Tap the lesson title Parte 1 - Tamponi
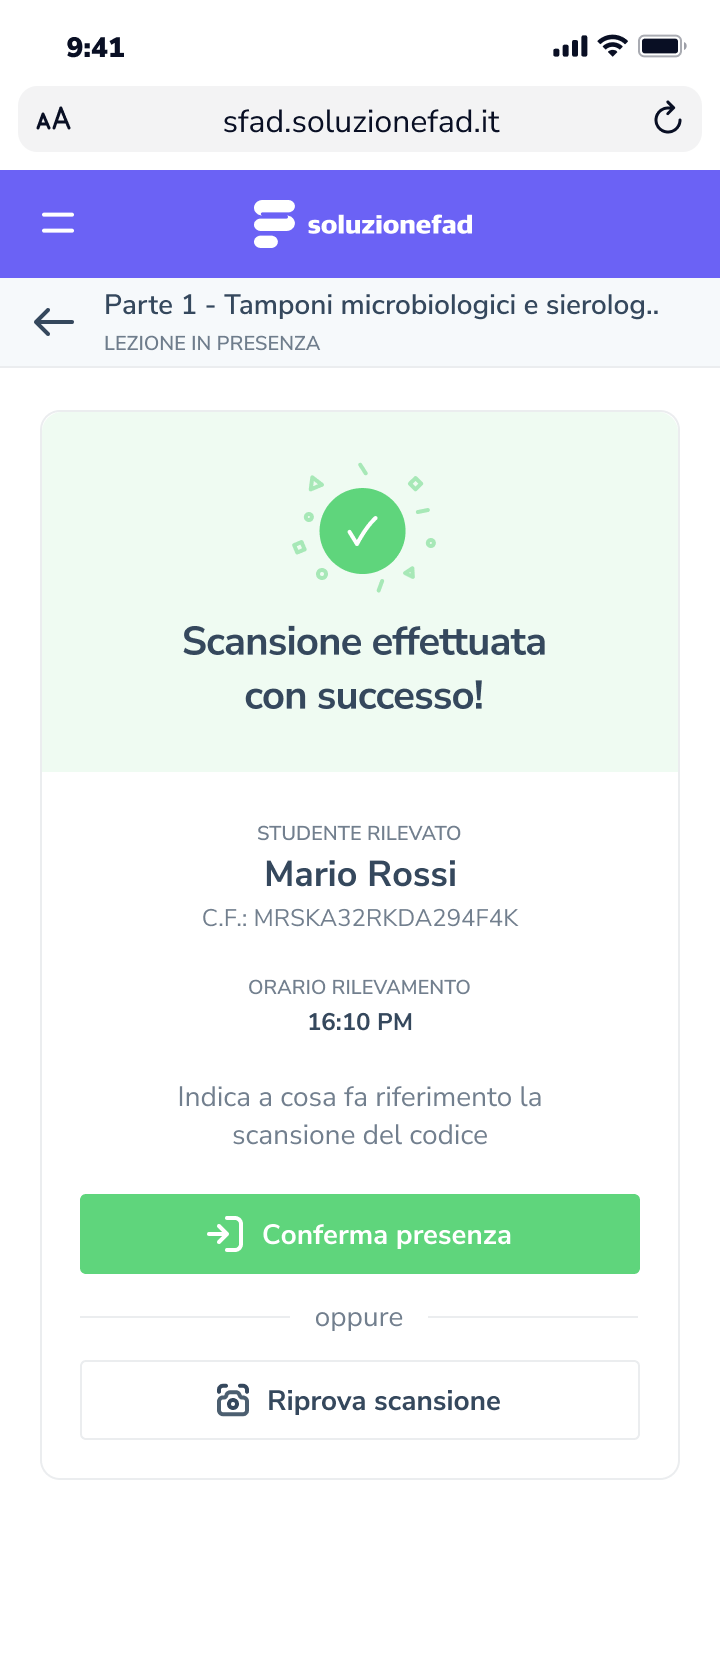The height and width of the screenshot is (1654, 720). tap(381, 305)
